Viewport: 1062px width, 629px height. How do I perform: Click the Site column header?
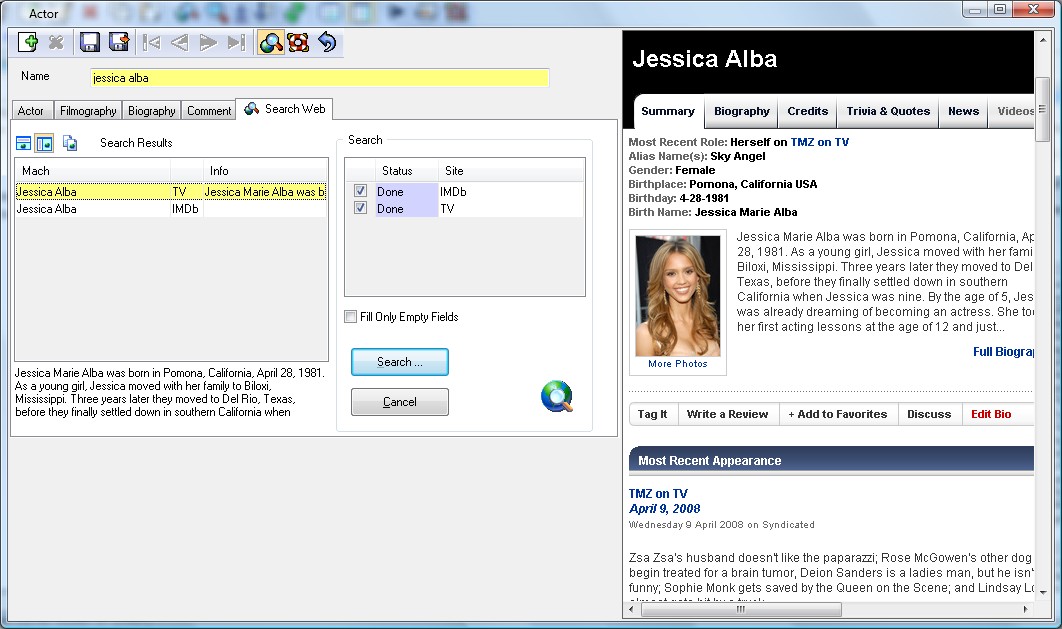pyautogui.click(x=511, y=171)
